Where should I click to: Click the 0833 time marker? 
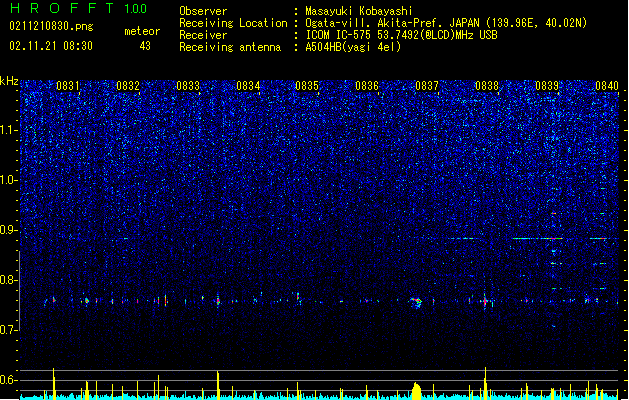[188, 86]
